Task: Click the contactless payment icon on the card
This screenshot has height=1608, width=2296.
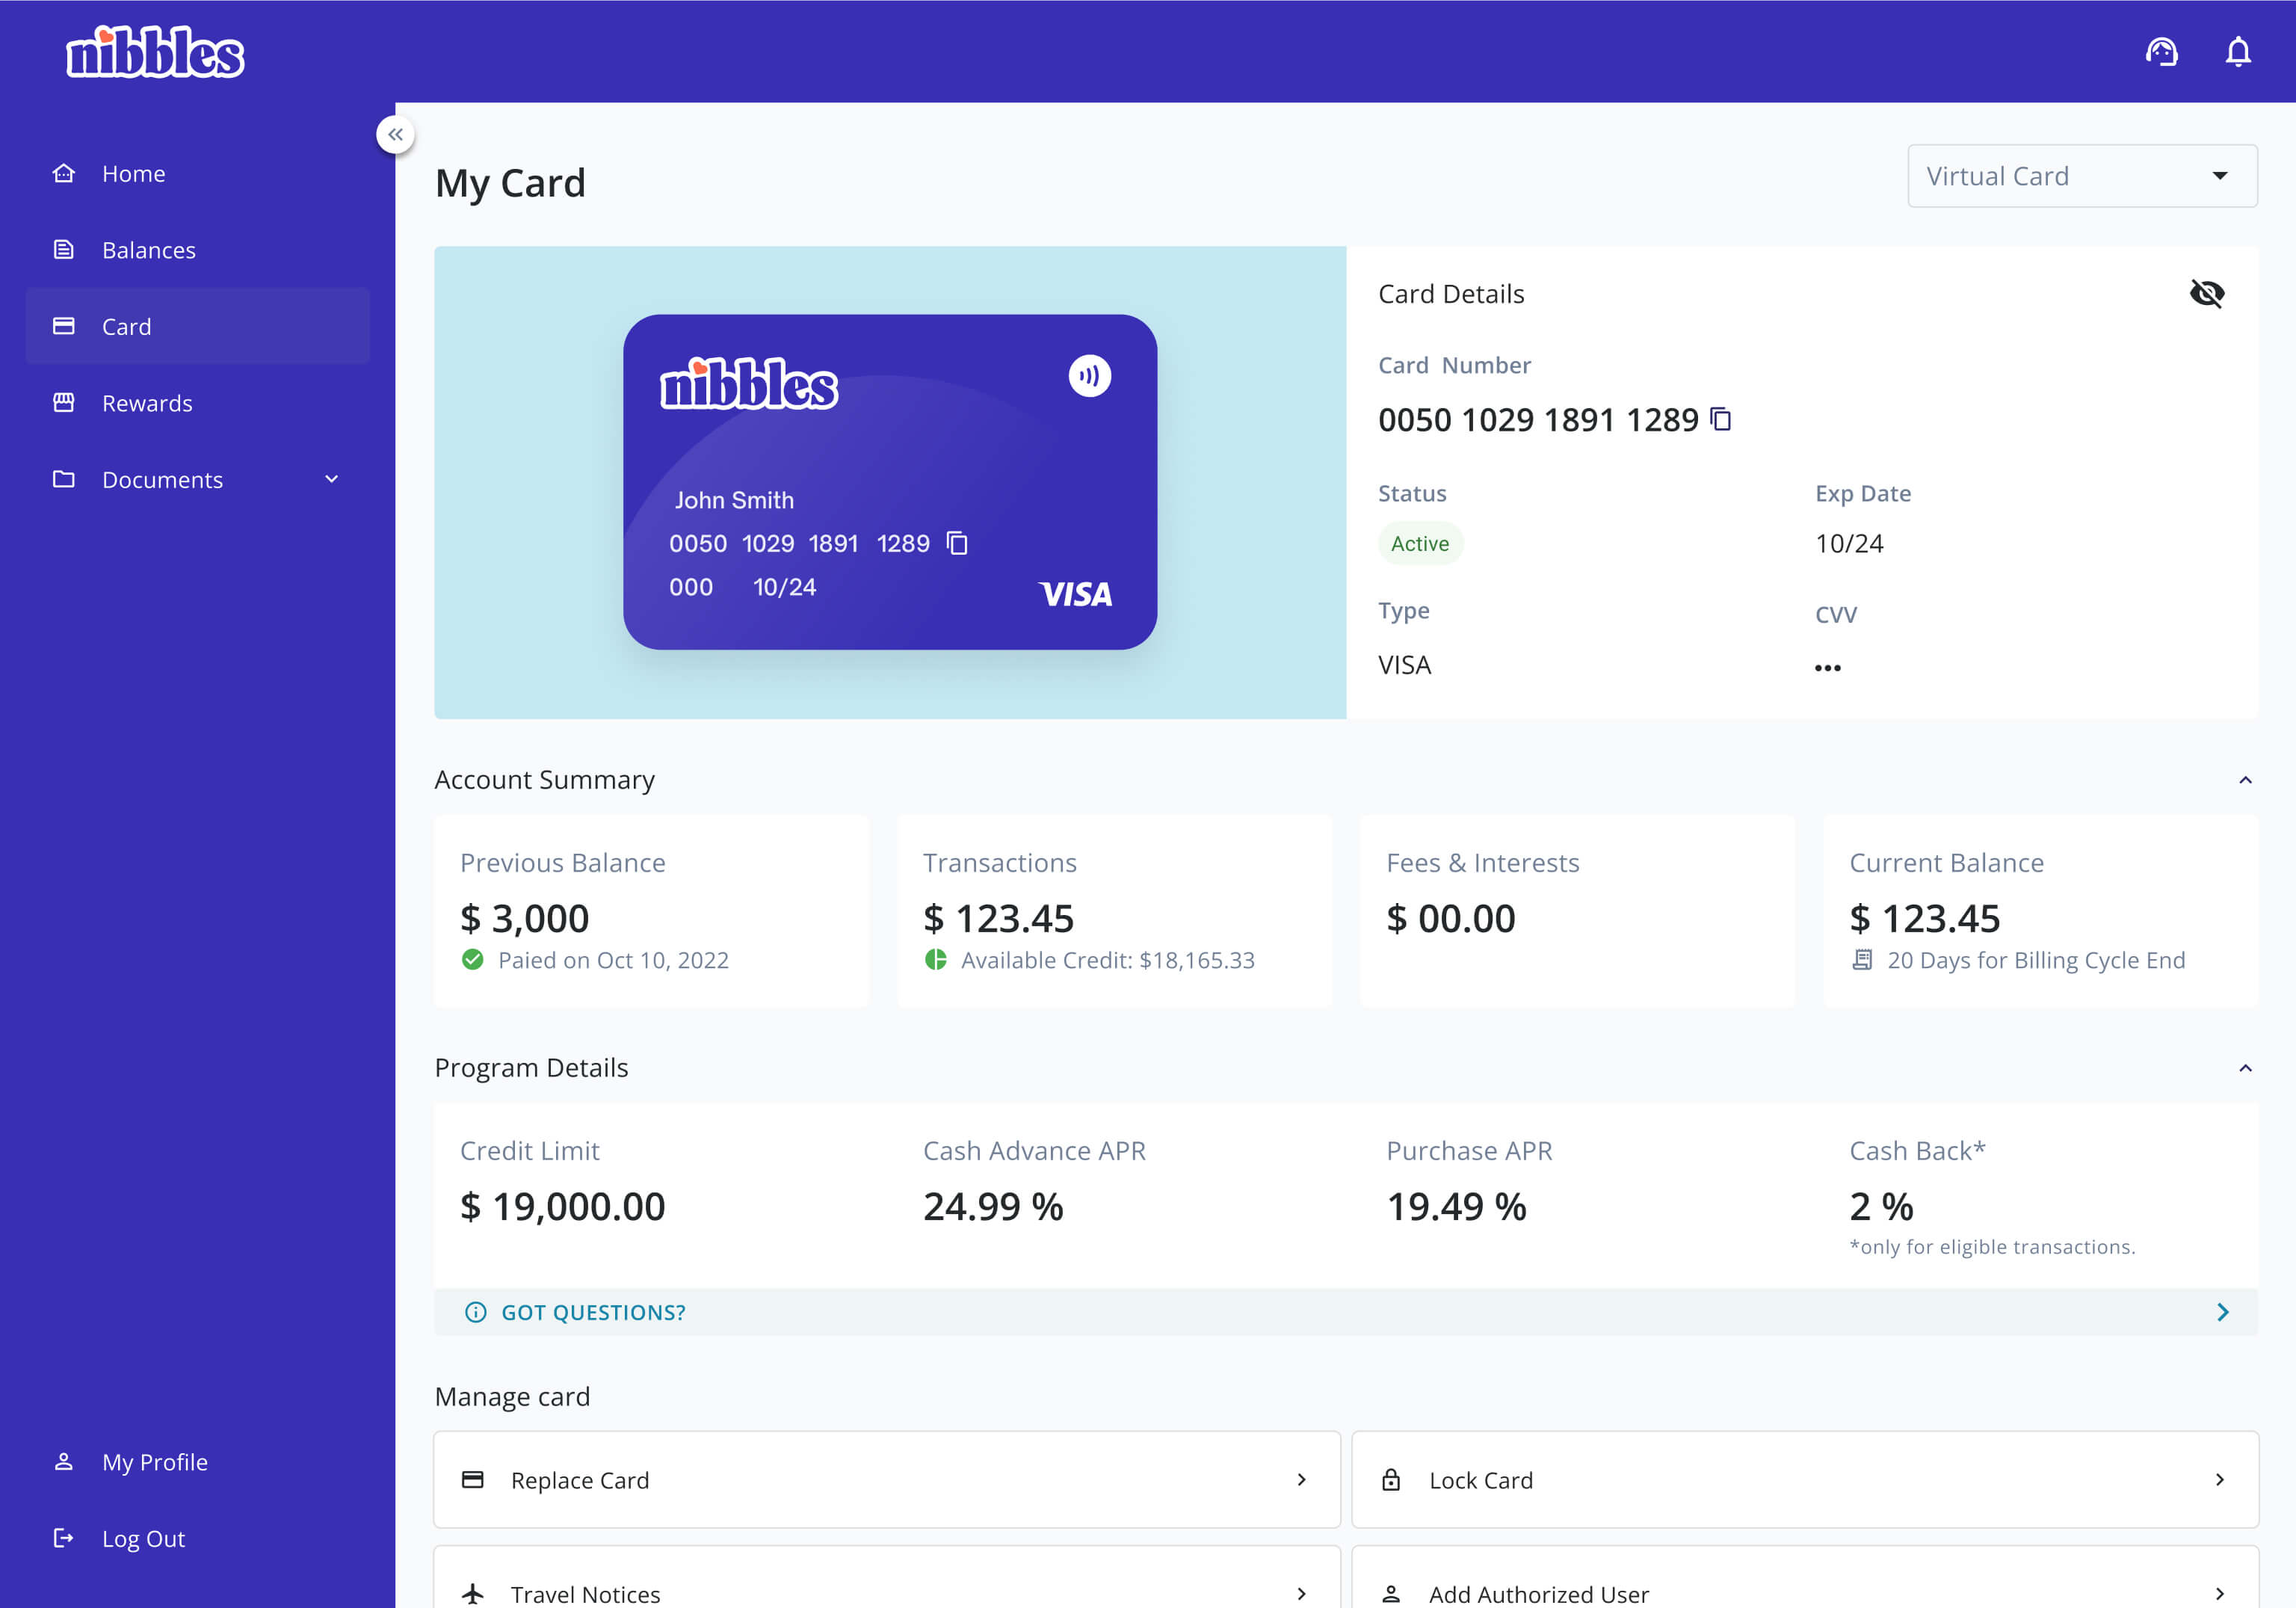Action: tap(1089, 376)
